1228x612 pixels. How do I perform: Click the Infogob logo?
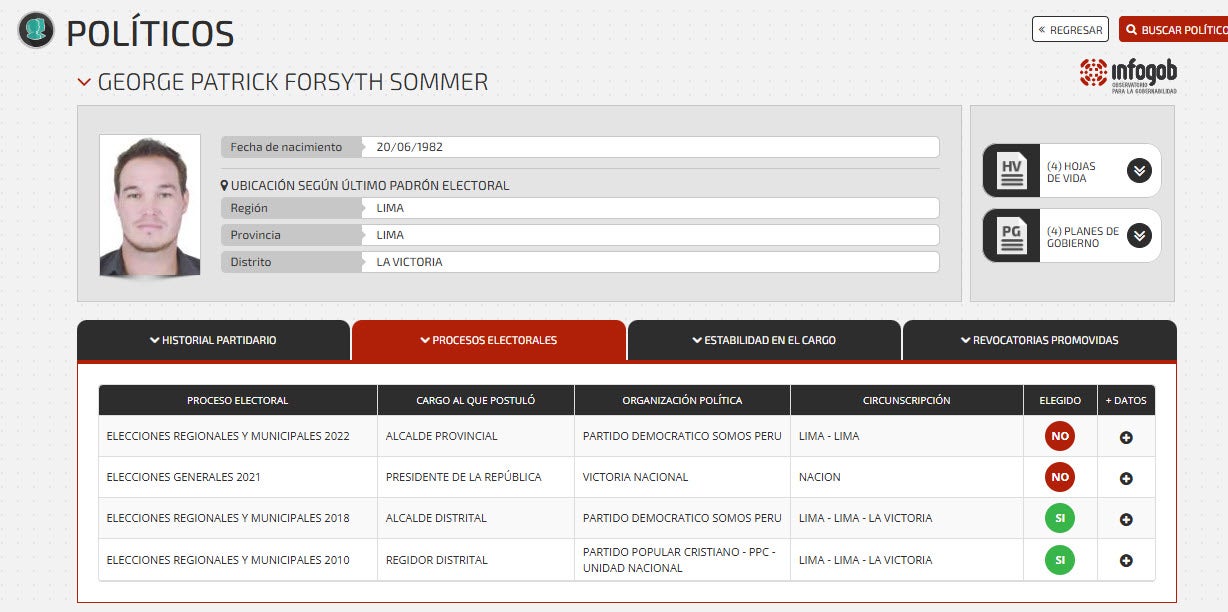[x=1128, y=75]
